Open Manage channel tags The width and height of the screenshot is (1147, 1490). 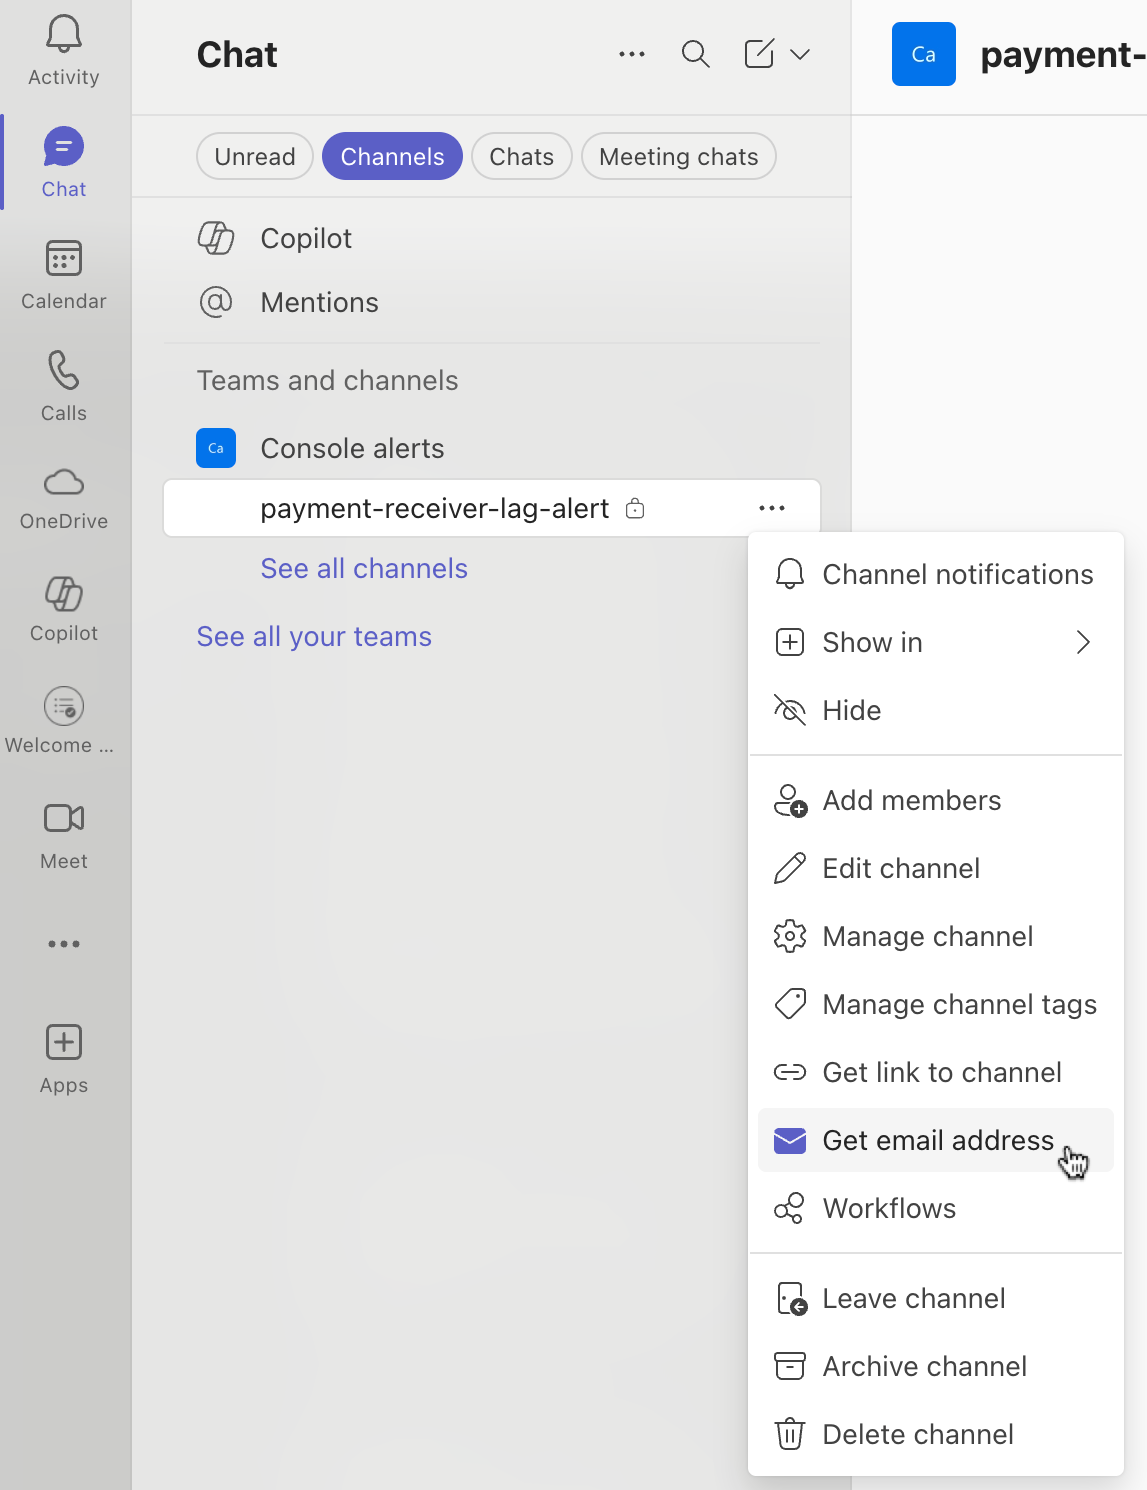936,1004
